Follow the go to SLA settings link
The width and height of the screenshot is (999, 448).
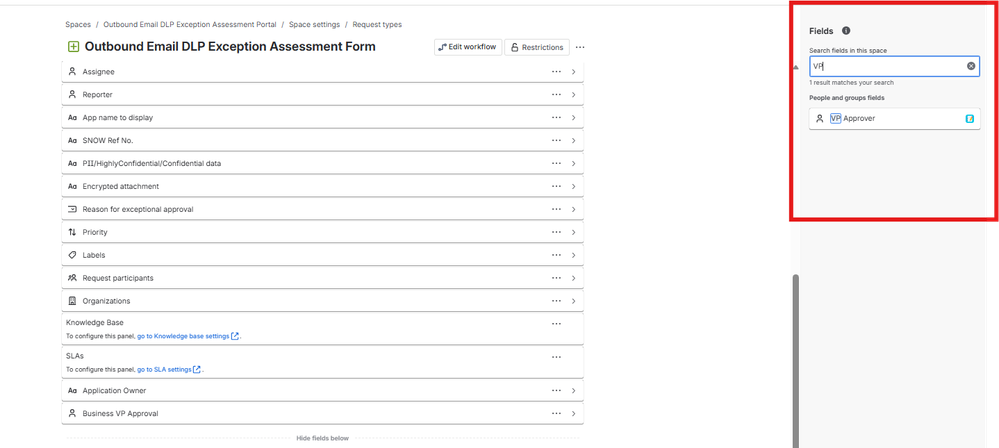(169, 370)
